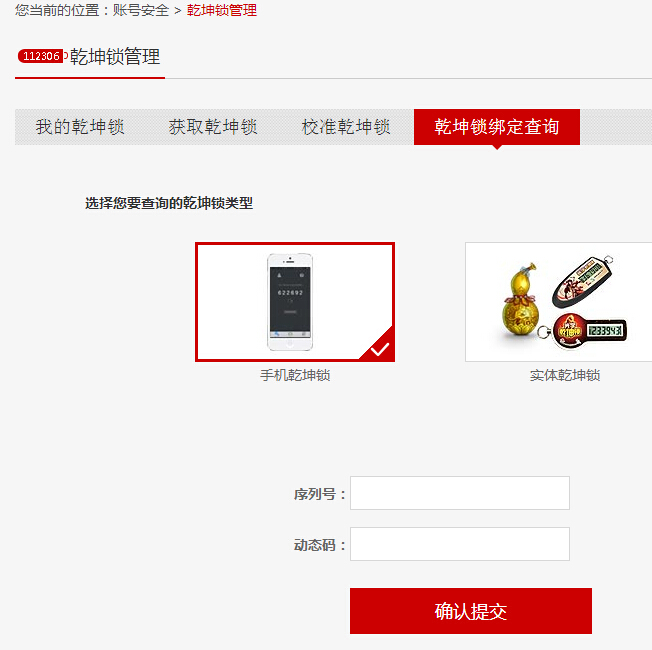Image resolution: width=652 pixels, height=650 pixels.
Task: Focus the 序列号 input field
Action: tap(459, 493)
